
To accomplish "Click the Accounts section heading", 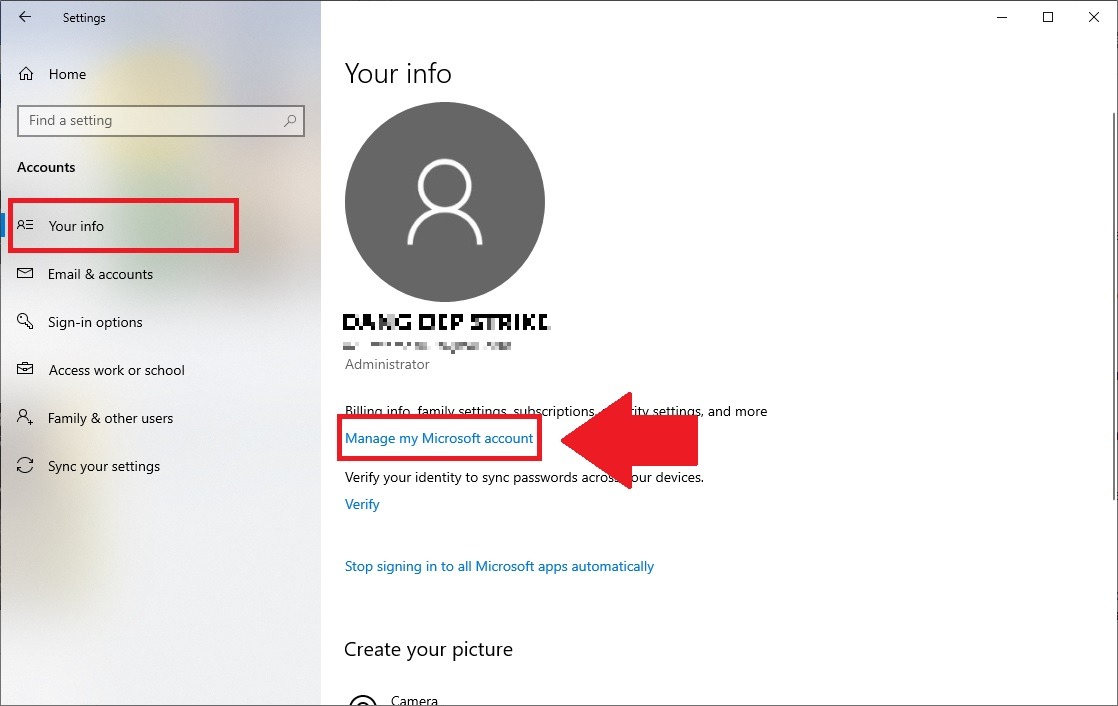I will click(46, 168).
